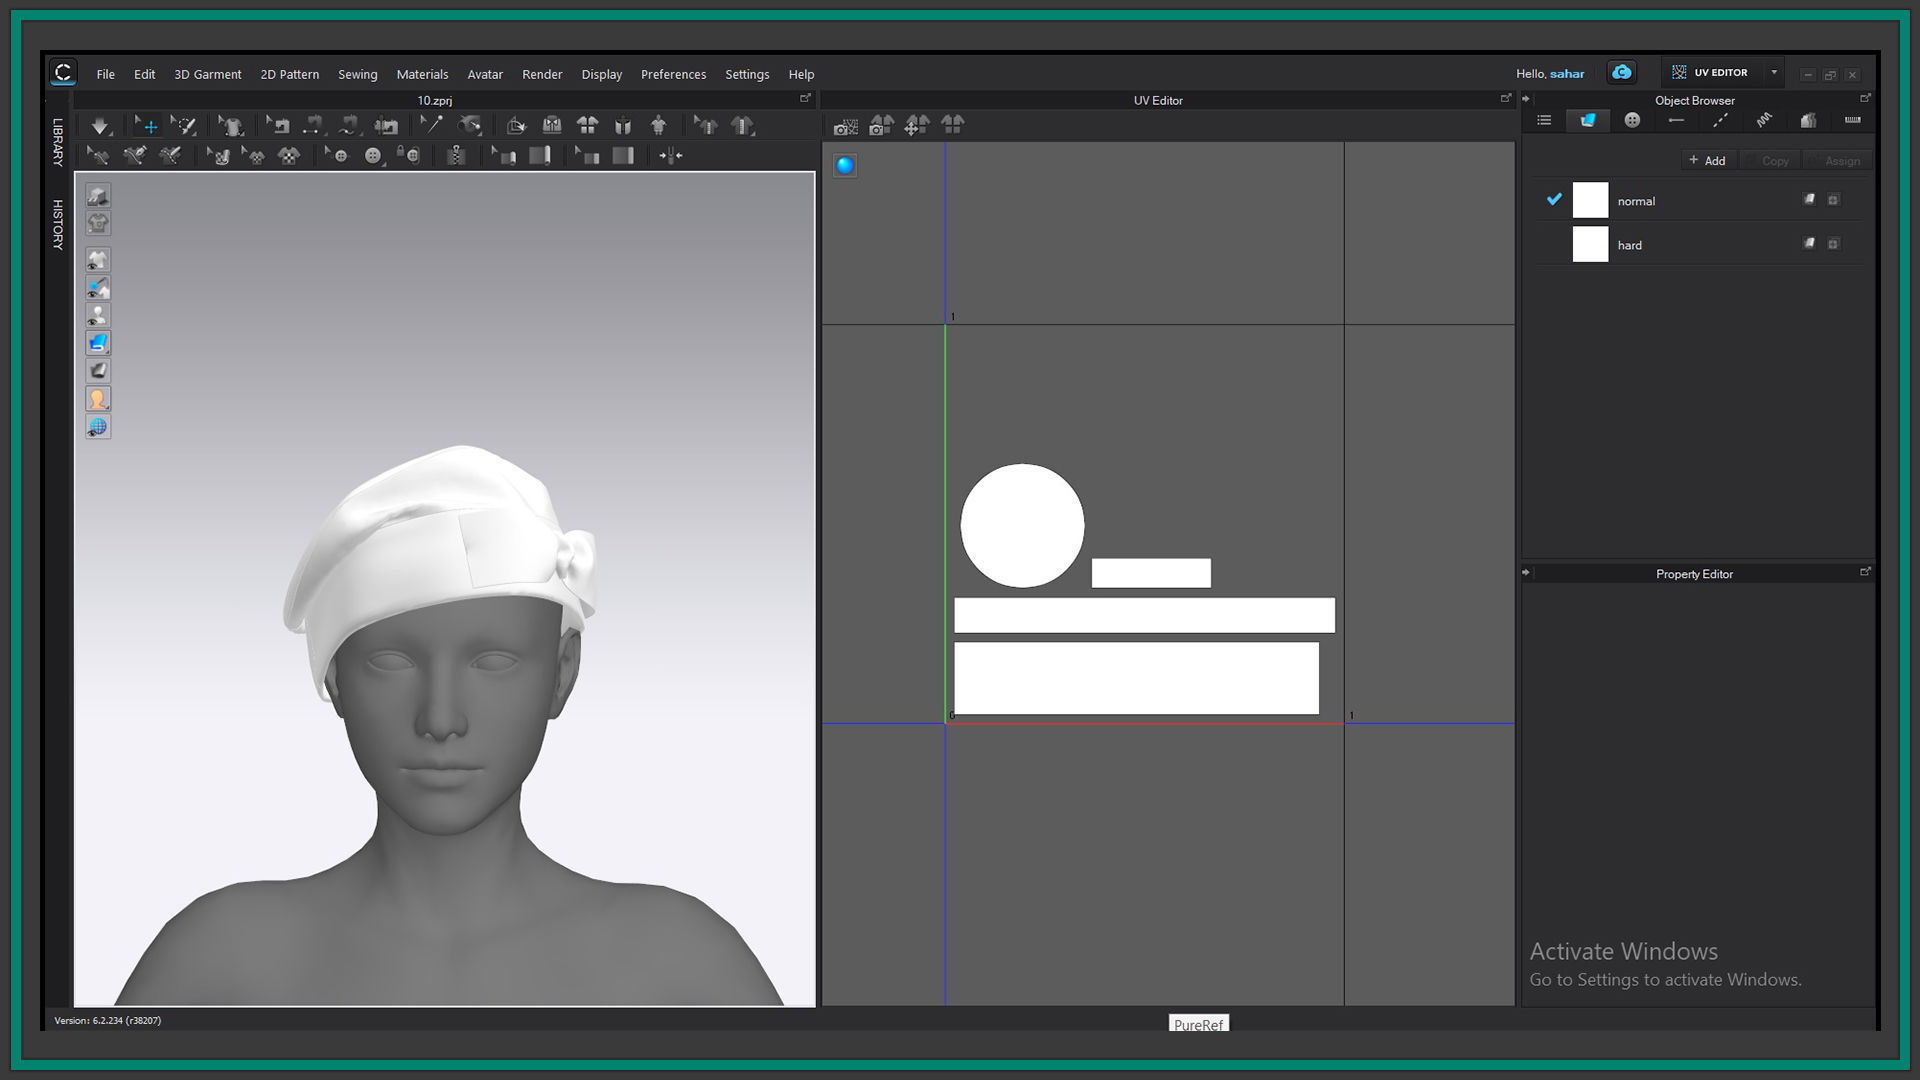This screenshot has width=1920, height=1080.
Task: Collapse the Object Browser with its arrow
Action: click(1526, 100)
